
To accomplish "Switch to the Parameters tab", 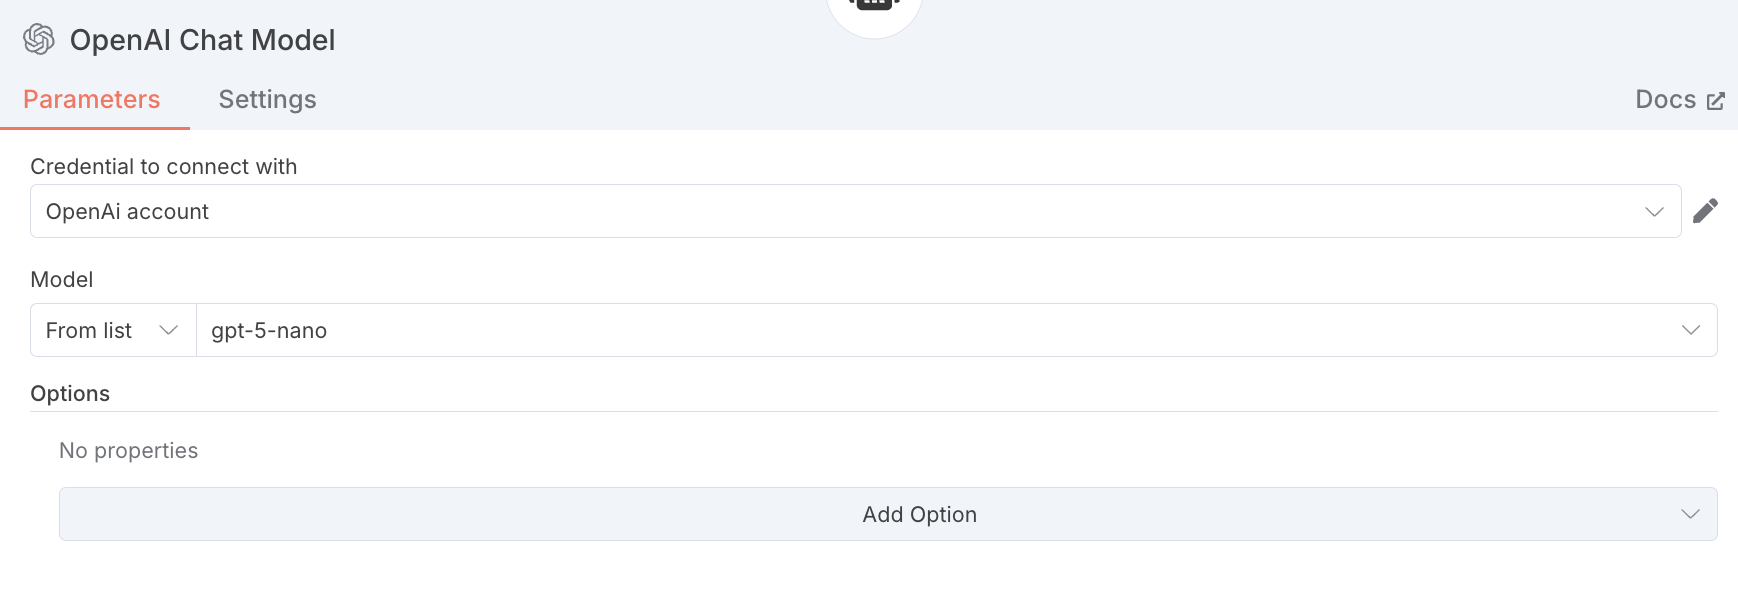I will 92,100.
